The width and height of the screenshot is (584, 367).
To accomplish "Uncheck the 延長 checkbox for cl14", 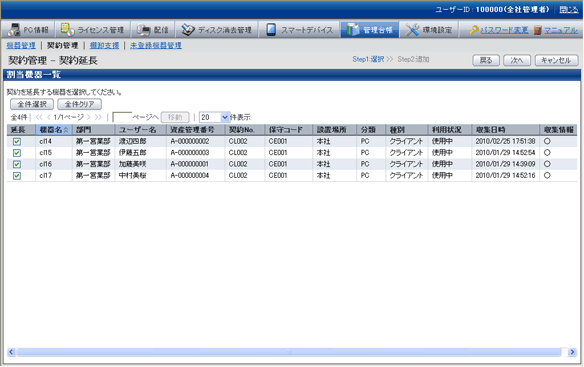I will (x=17, y=142).
